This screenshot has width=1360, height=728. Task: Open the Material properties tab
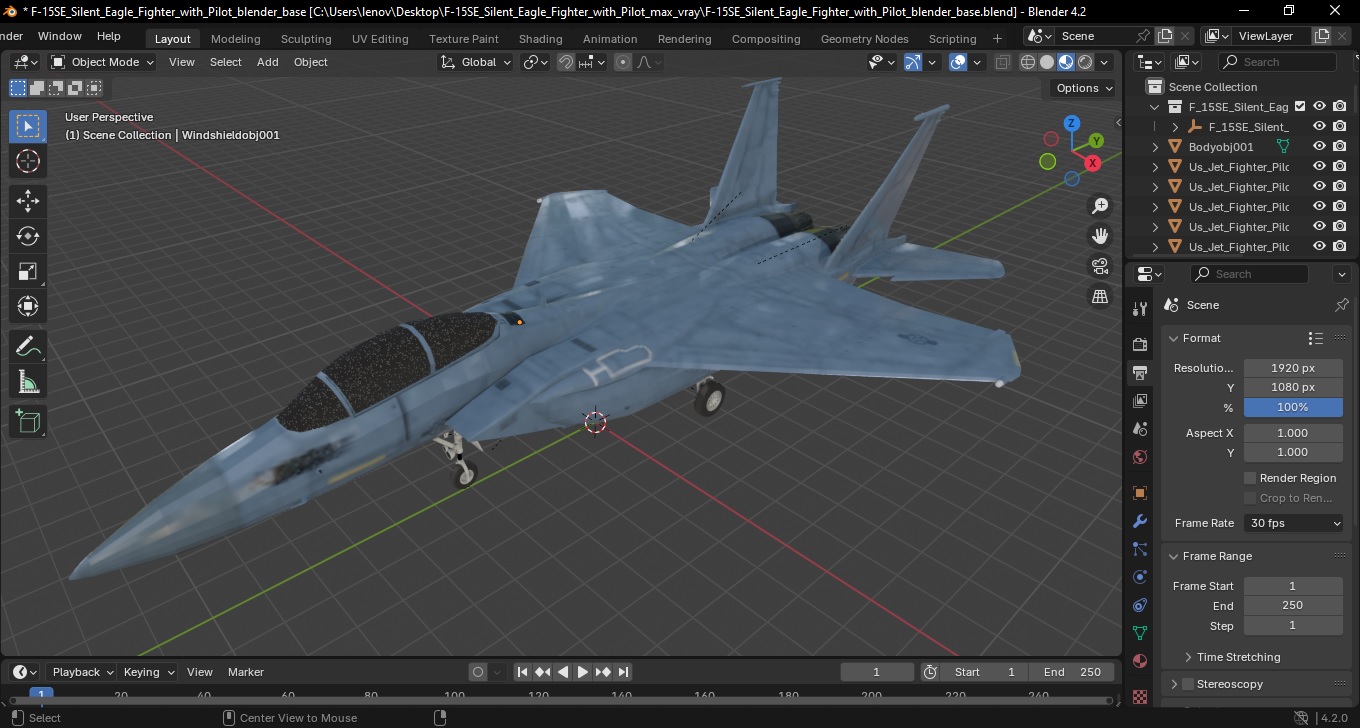tap(1139, 661)
